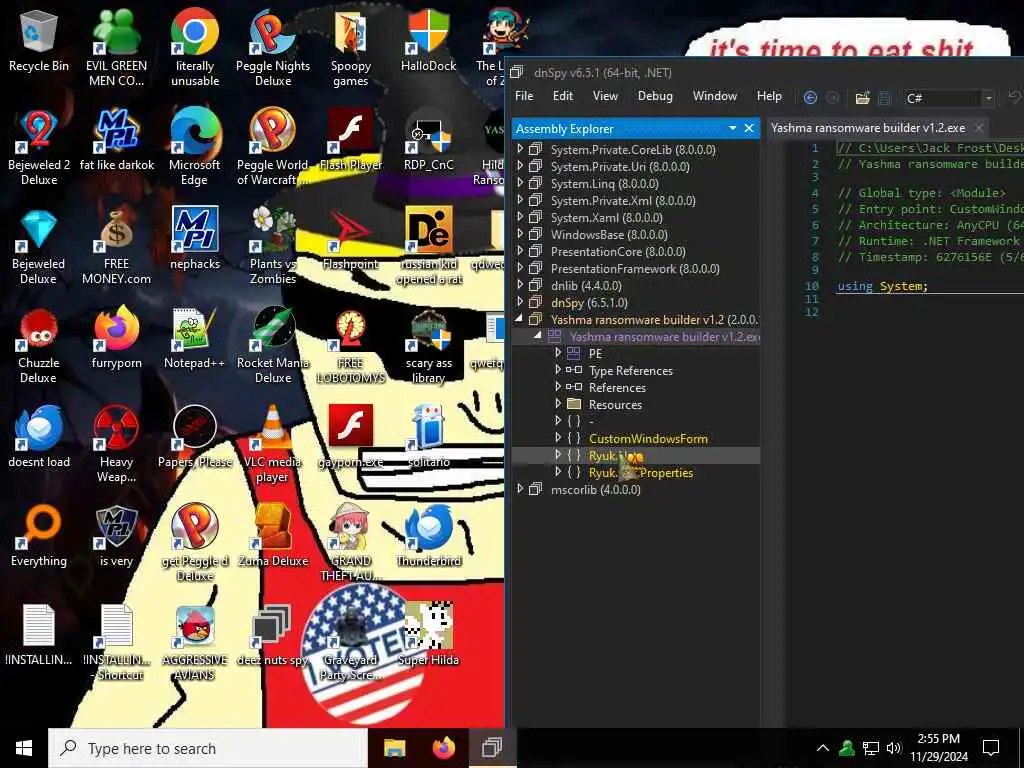1024x768 pixels.
Task: Launch Notepad++ from desktop
Action: pyautogui.click(x=195, y=340)
